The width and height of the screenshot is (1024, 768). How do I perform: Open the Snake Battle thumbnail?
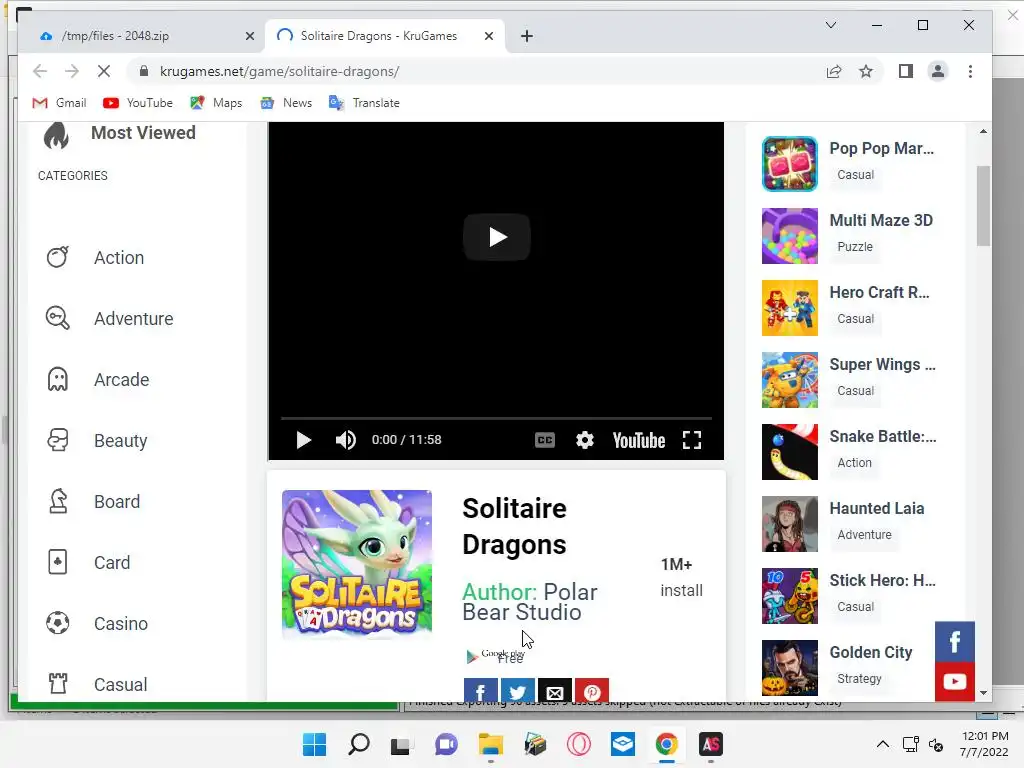tap(790, 452)
